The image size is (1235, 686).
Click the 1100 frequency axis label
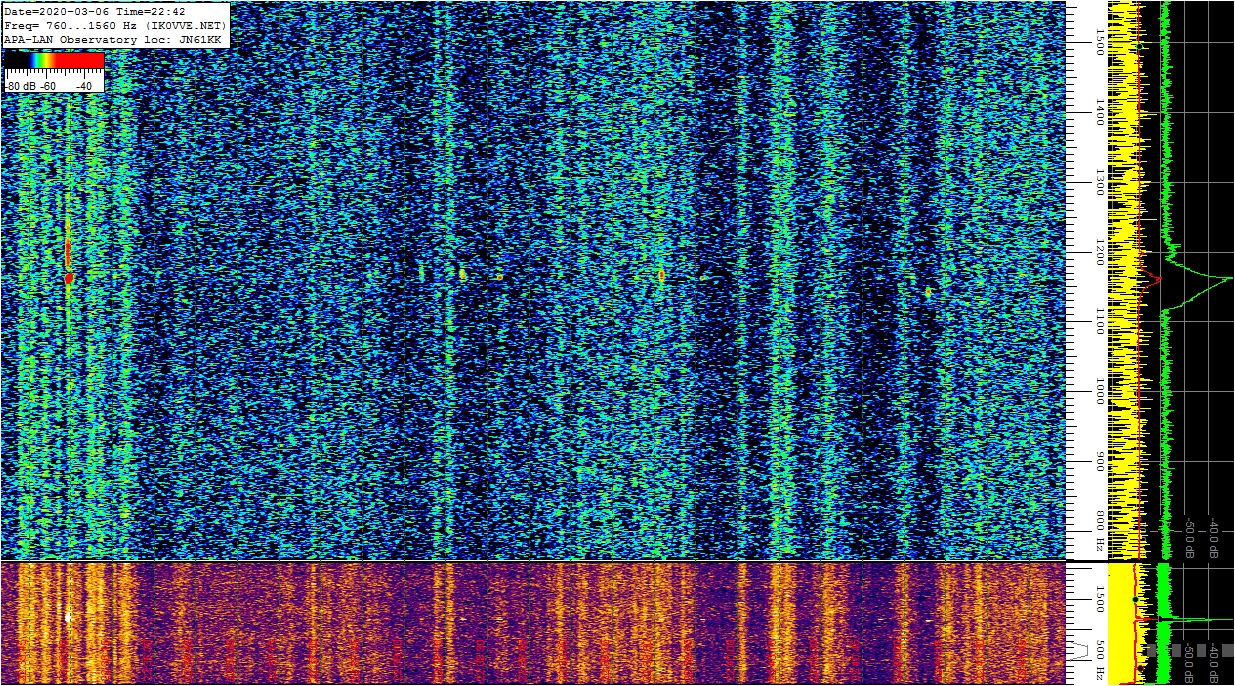tap(1100, 321)
